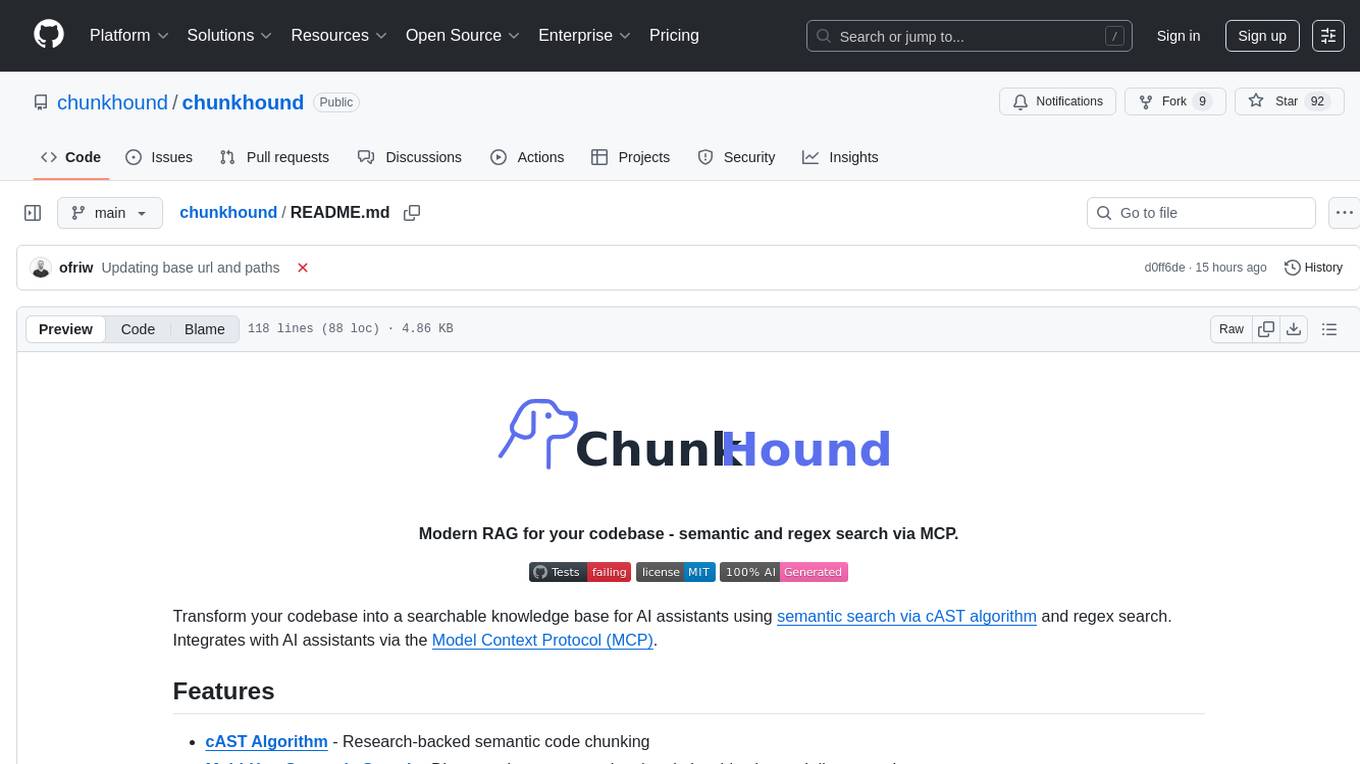This screenshot has height=764, width=1360.
Task: Open the Issues tab
Action: tap(159, 157)
